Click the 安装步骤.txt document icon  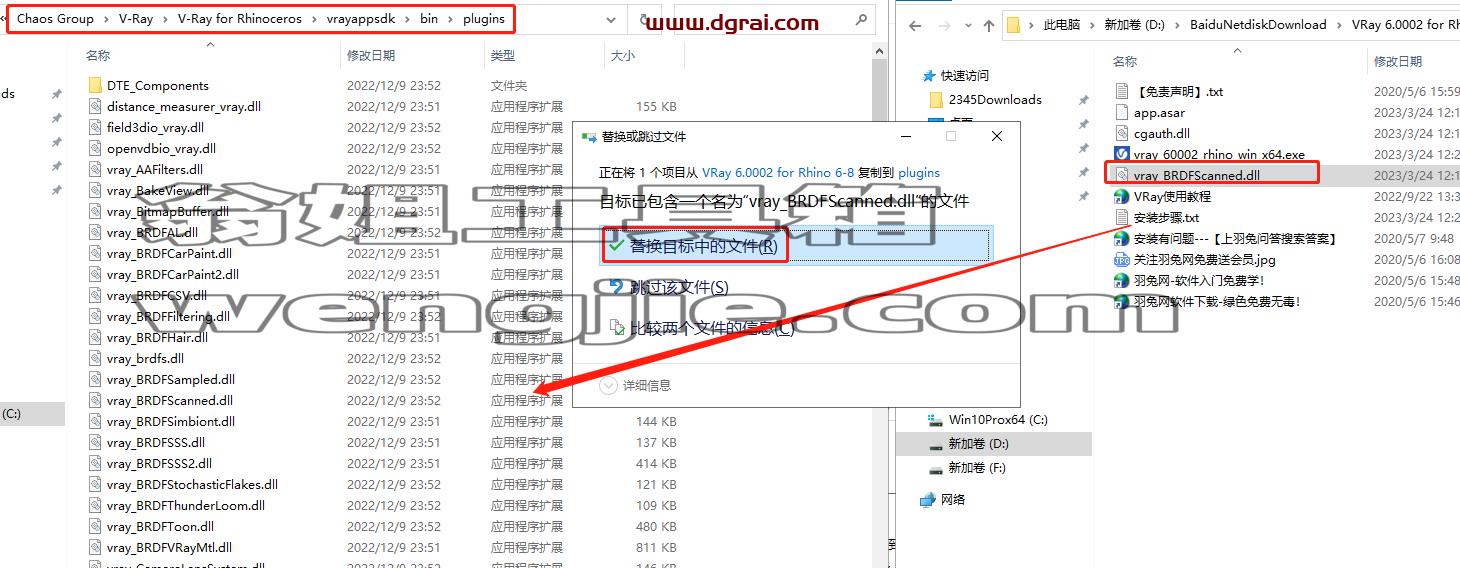1122,217
